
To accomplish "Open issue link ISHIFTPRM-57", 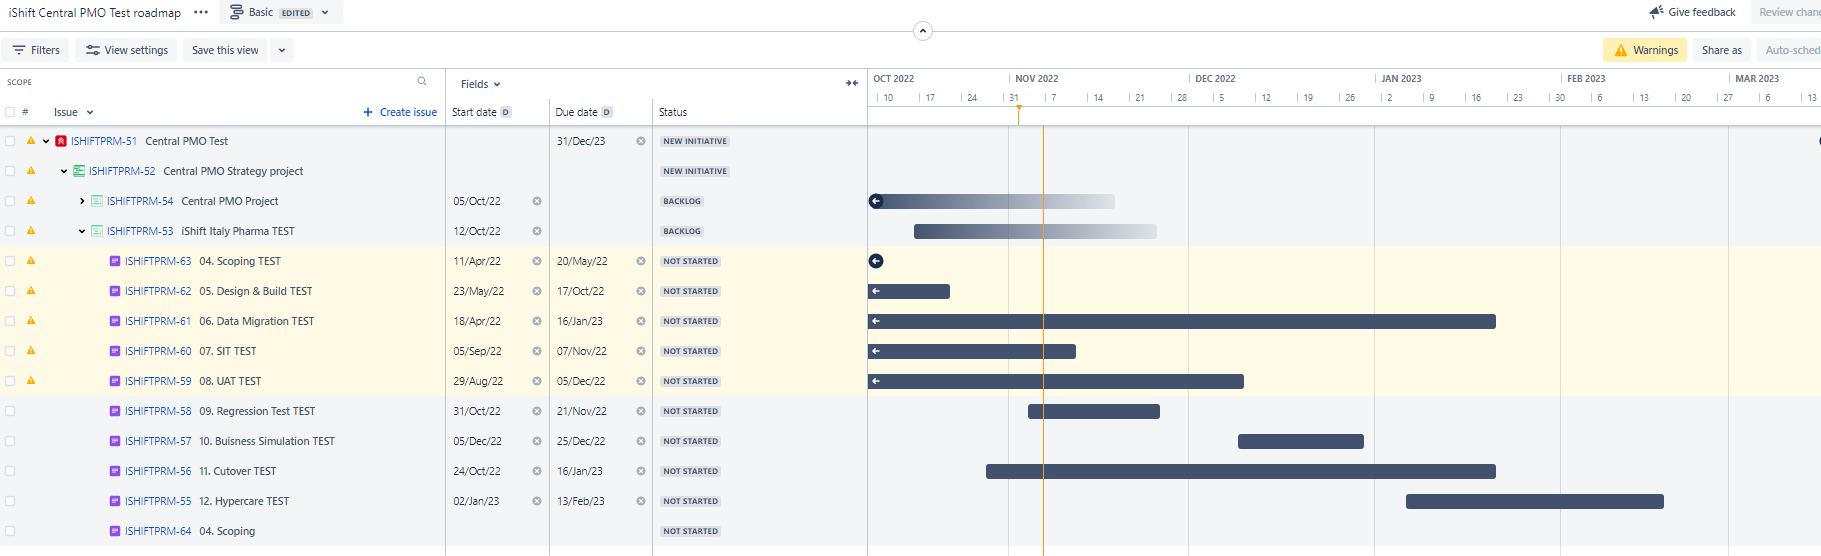I will coord(158,441).
